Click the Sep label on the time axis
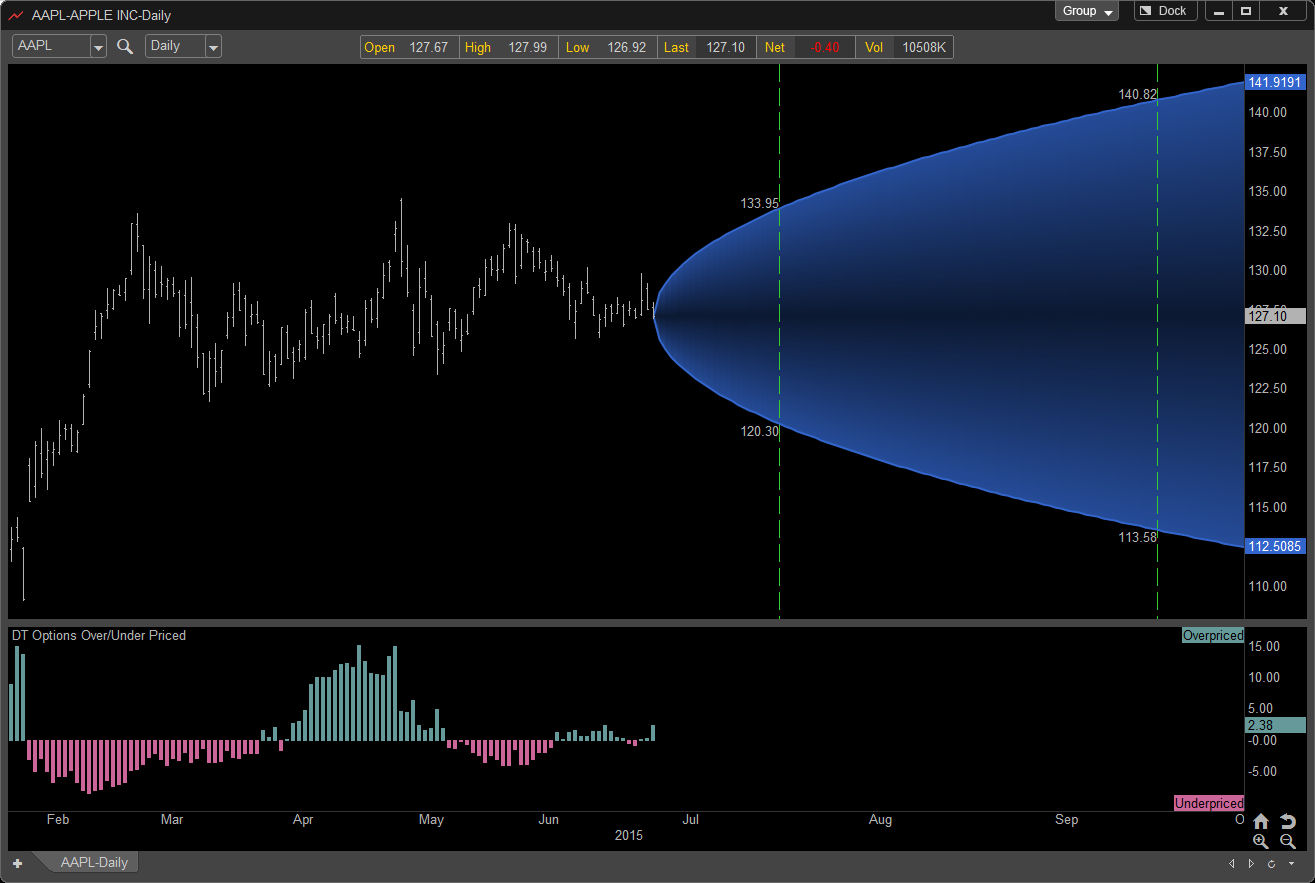The image size is (1315, 883). [x=1067, y=820]
